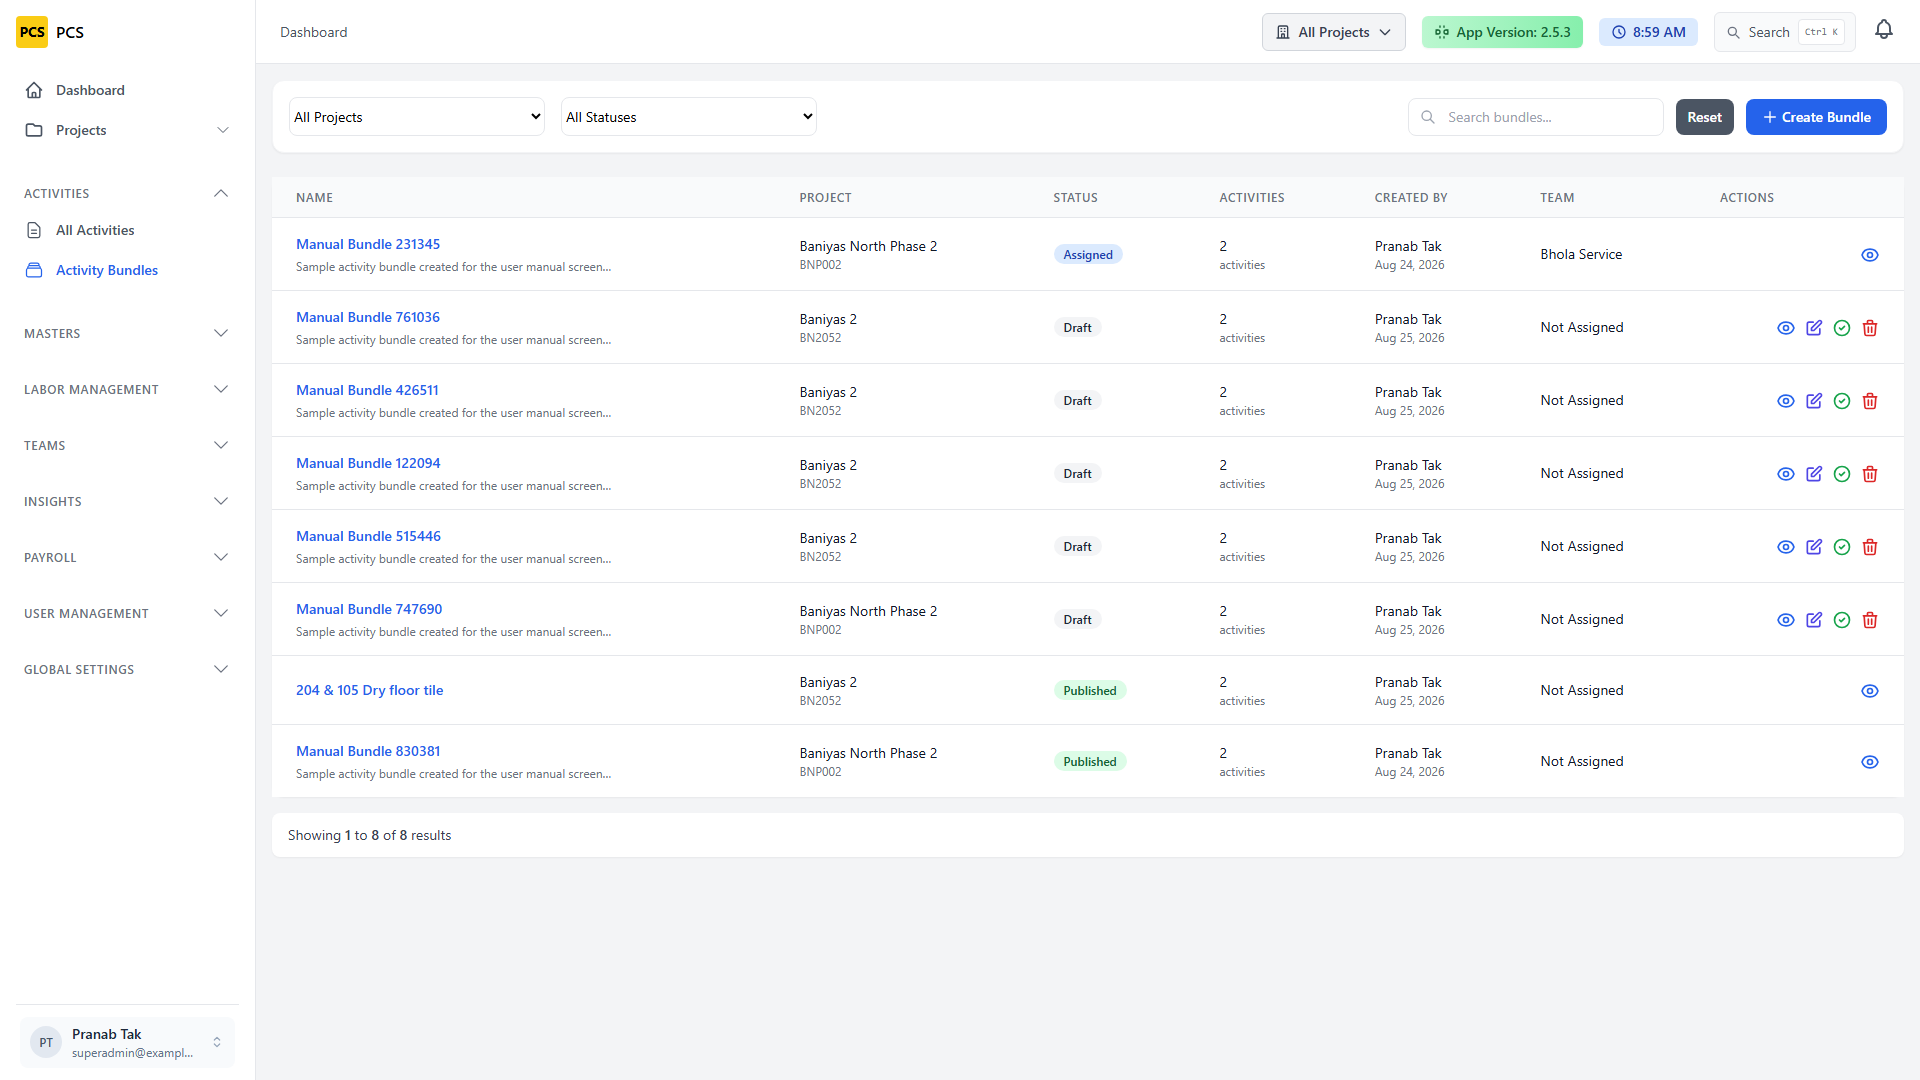Publish Manual Bundle 122094 with checkmark

point(1842,474)
